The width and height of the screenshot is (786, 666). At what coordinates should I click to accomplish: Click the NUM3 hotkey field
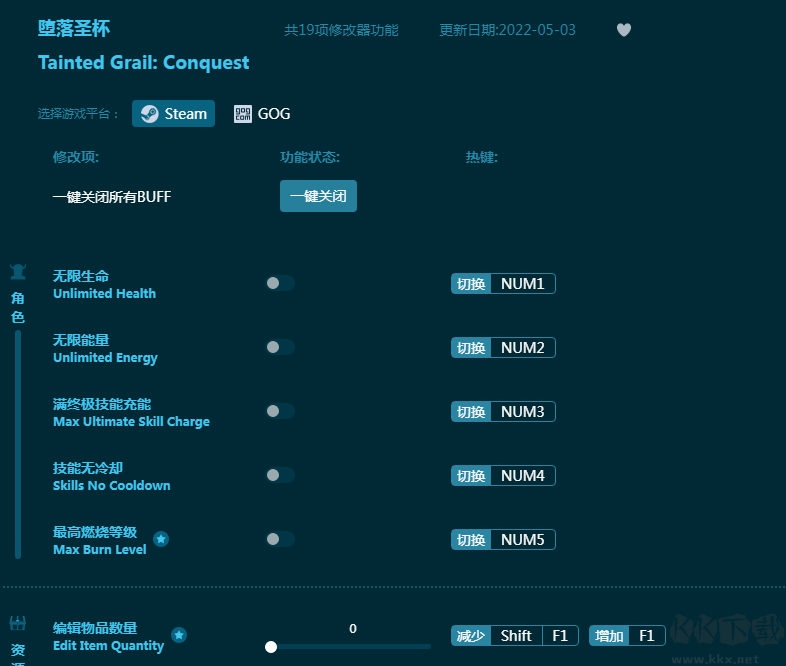523,412
